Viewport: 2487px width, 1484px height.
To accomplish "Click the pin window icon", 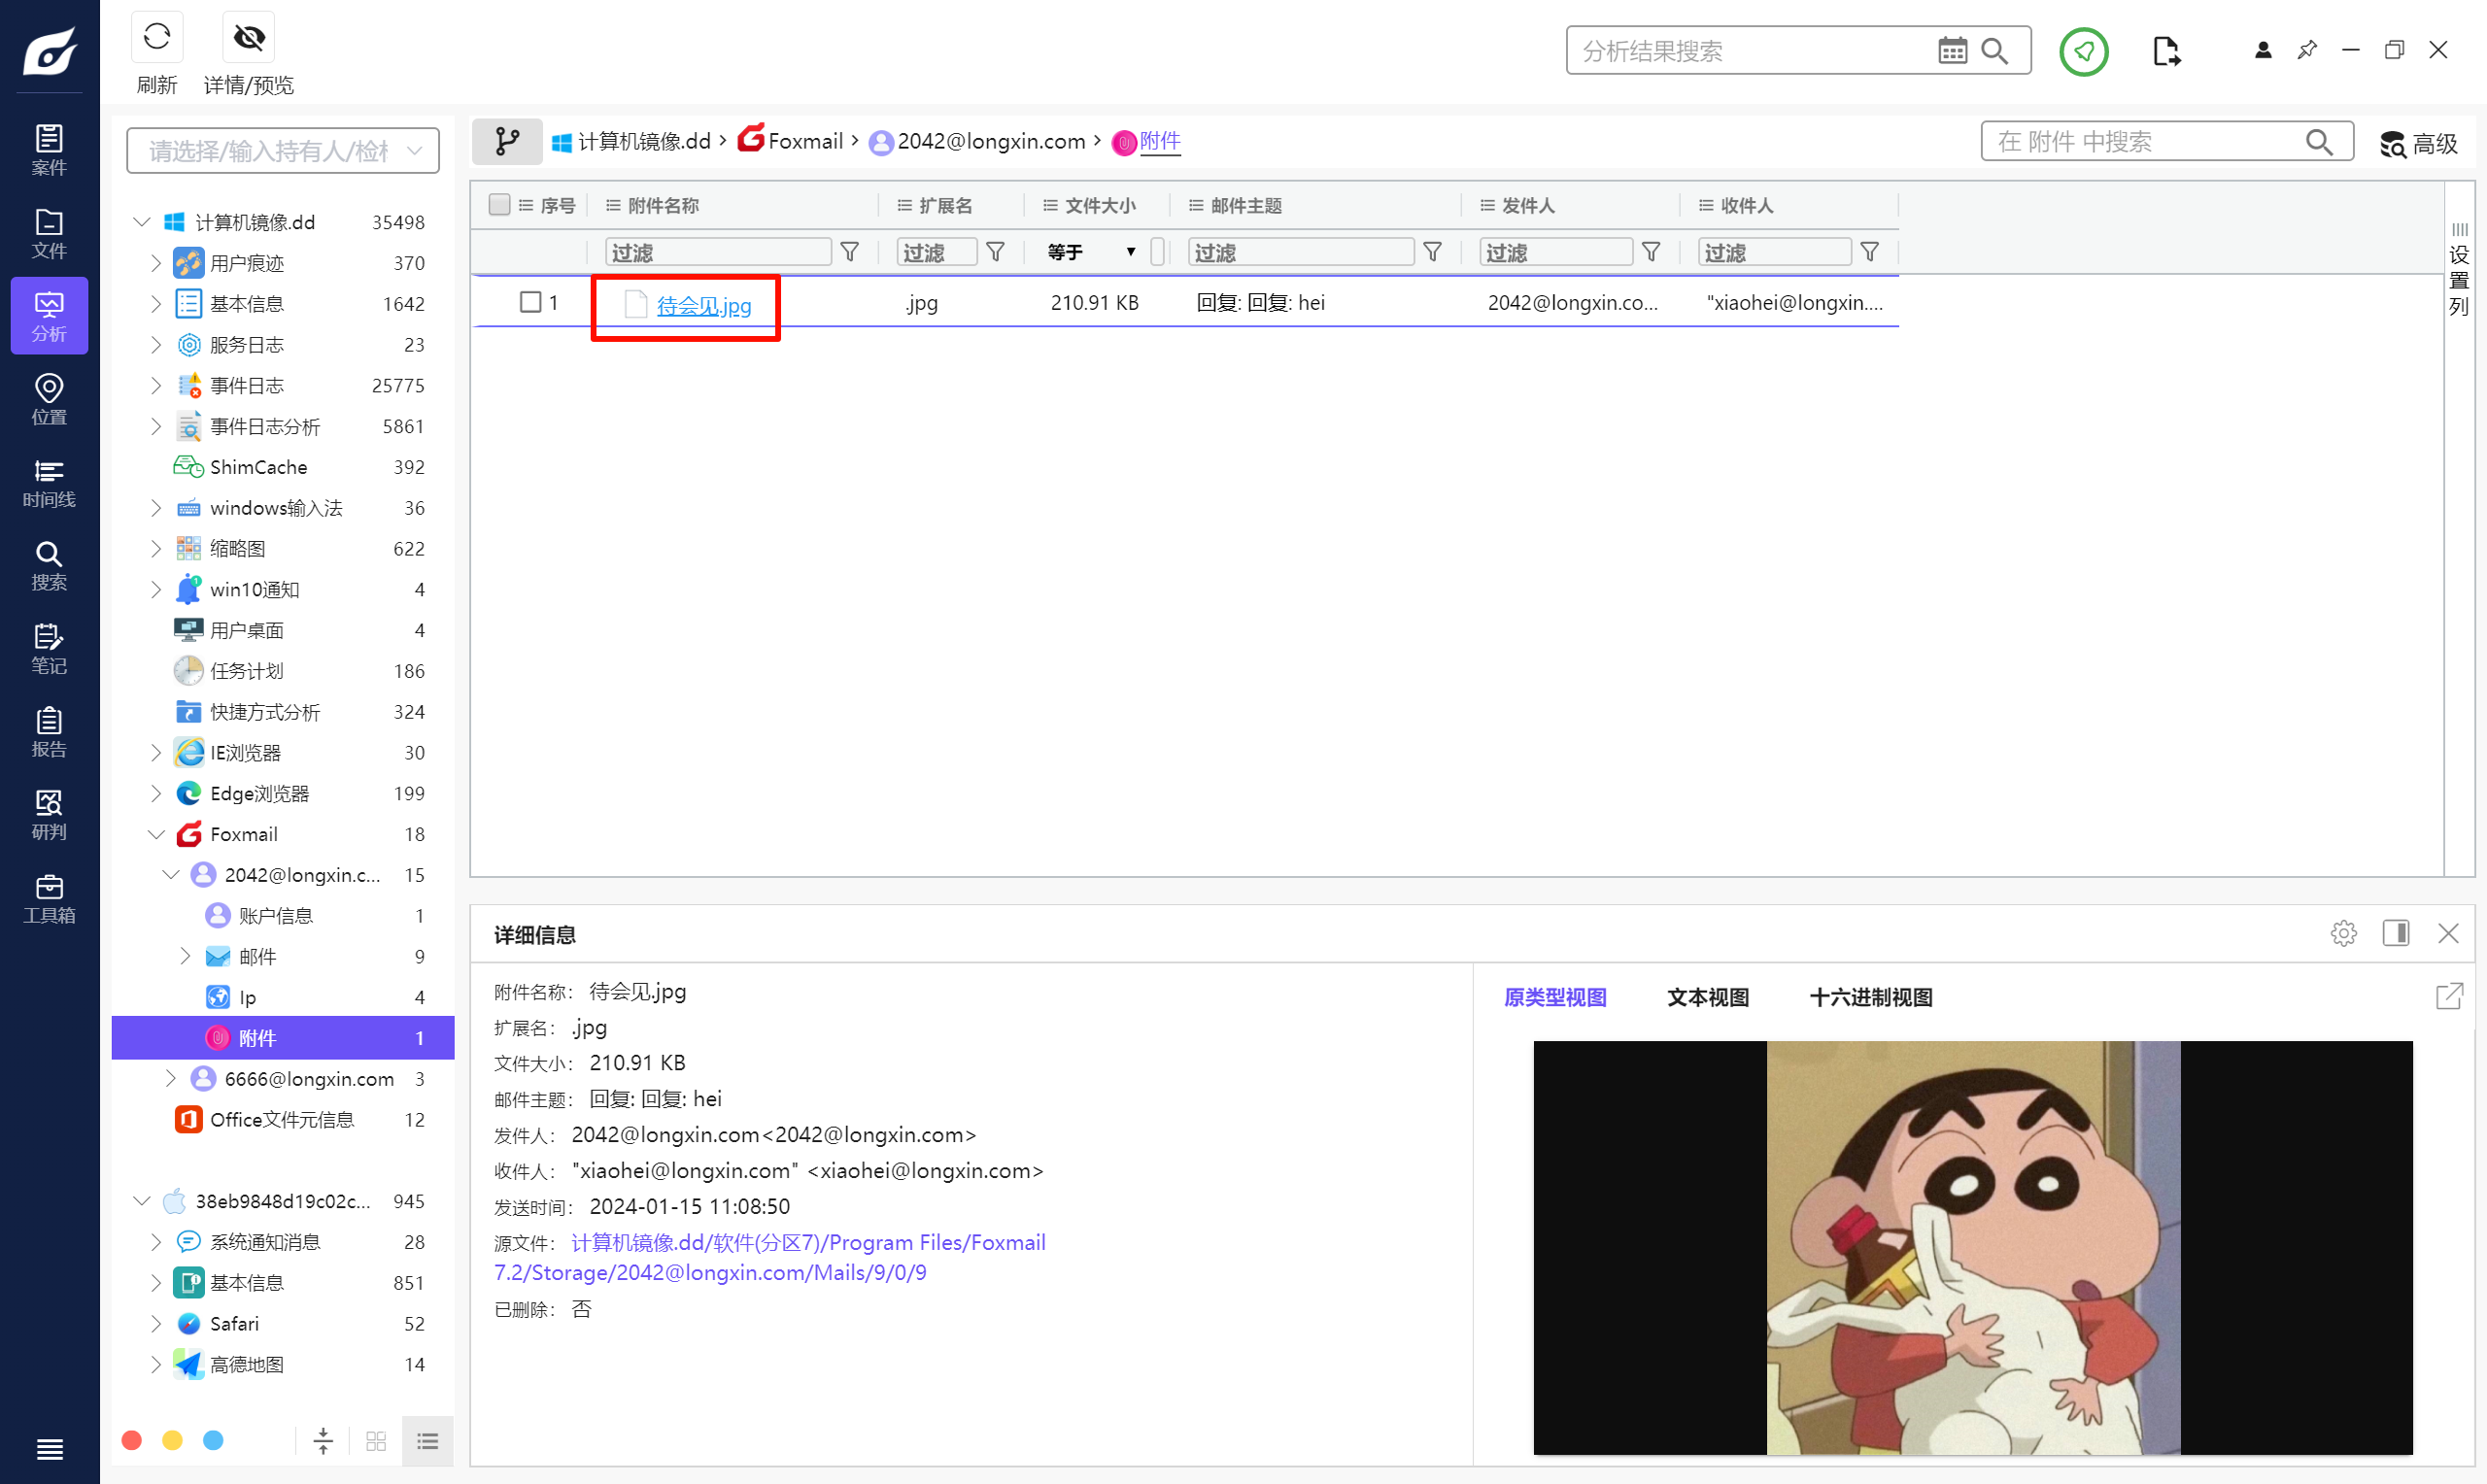I will [x=2307, y=50].
